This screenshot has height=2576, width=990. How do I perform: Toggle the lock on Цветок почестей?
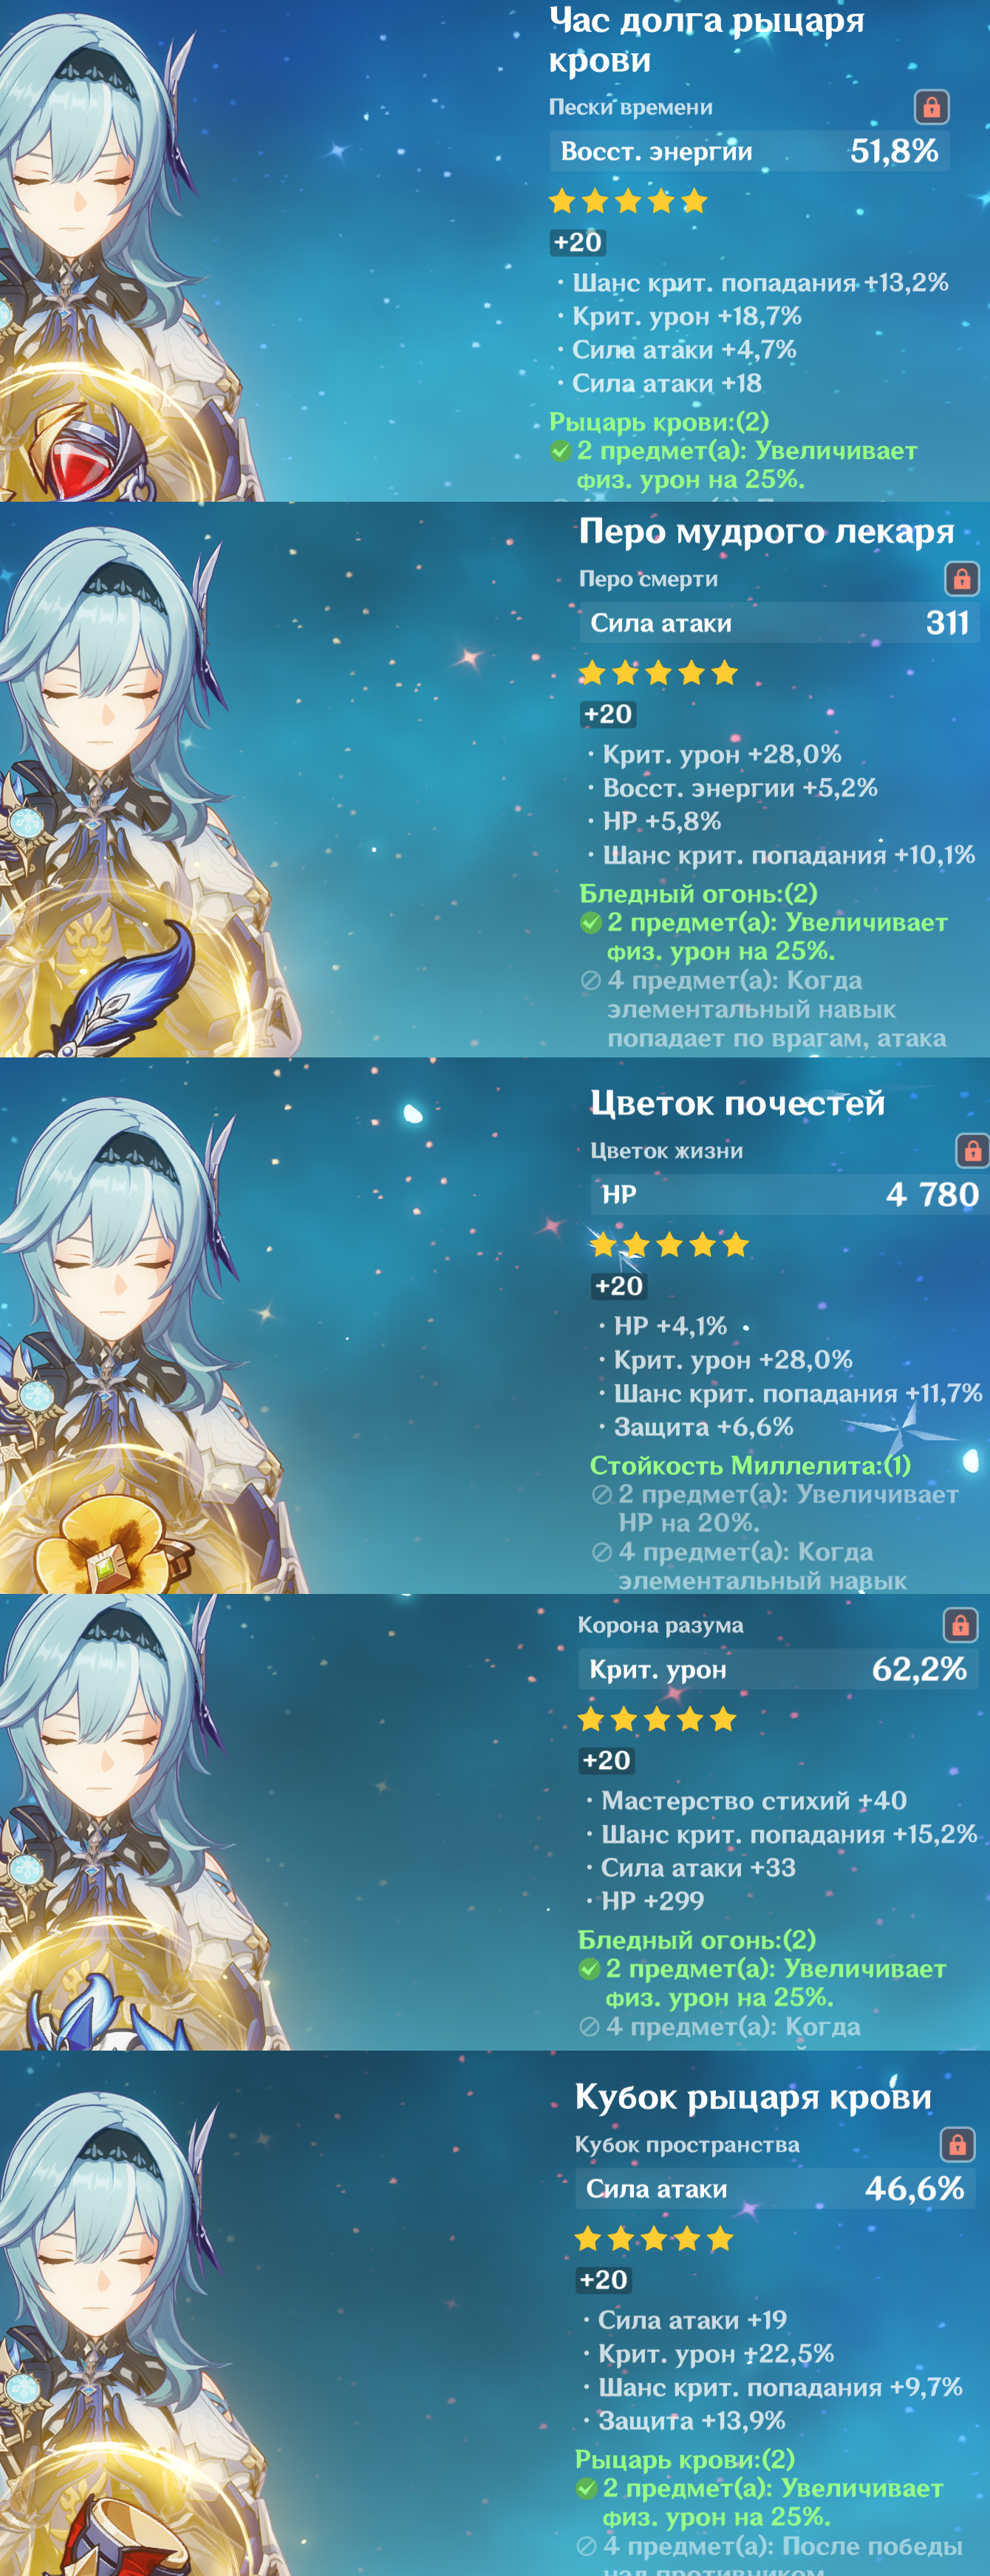click(973, 1151)
